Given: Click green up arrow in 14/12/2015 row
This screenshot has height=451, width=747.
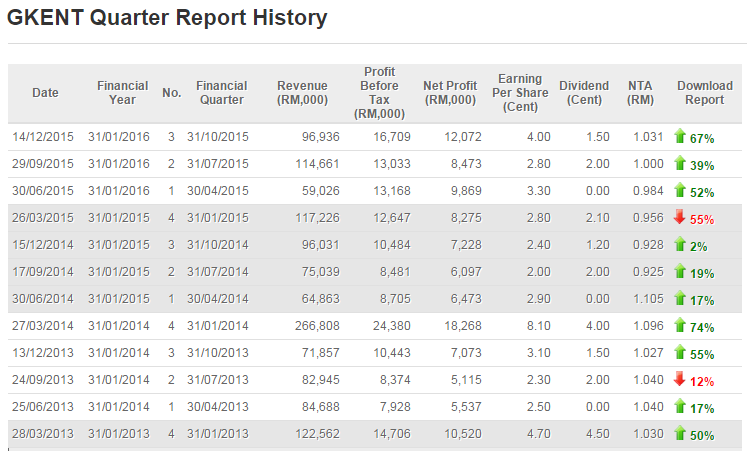Looking at the screenshot, I should point(680,136).
